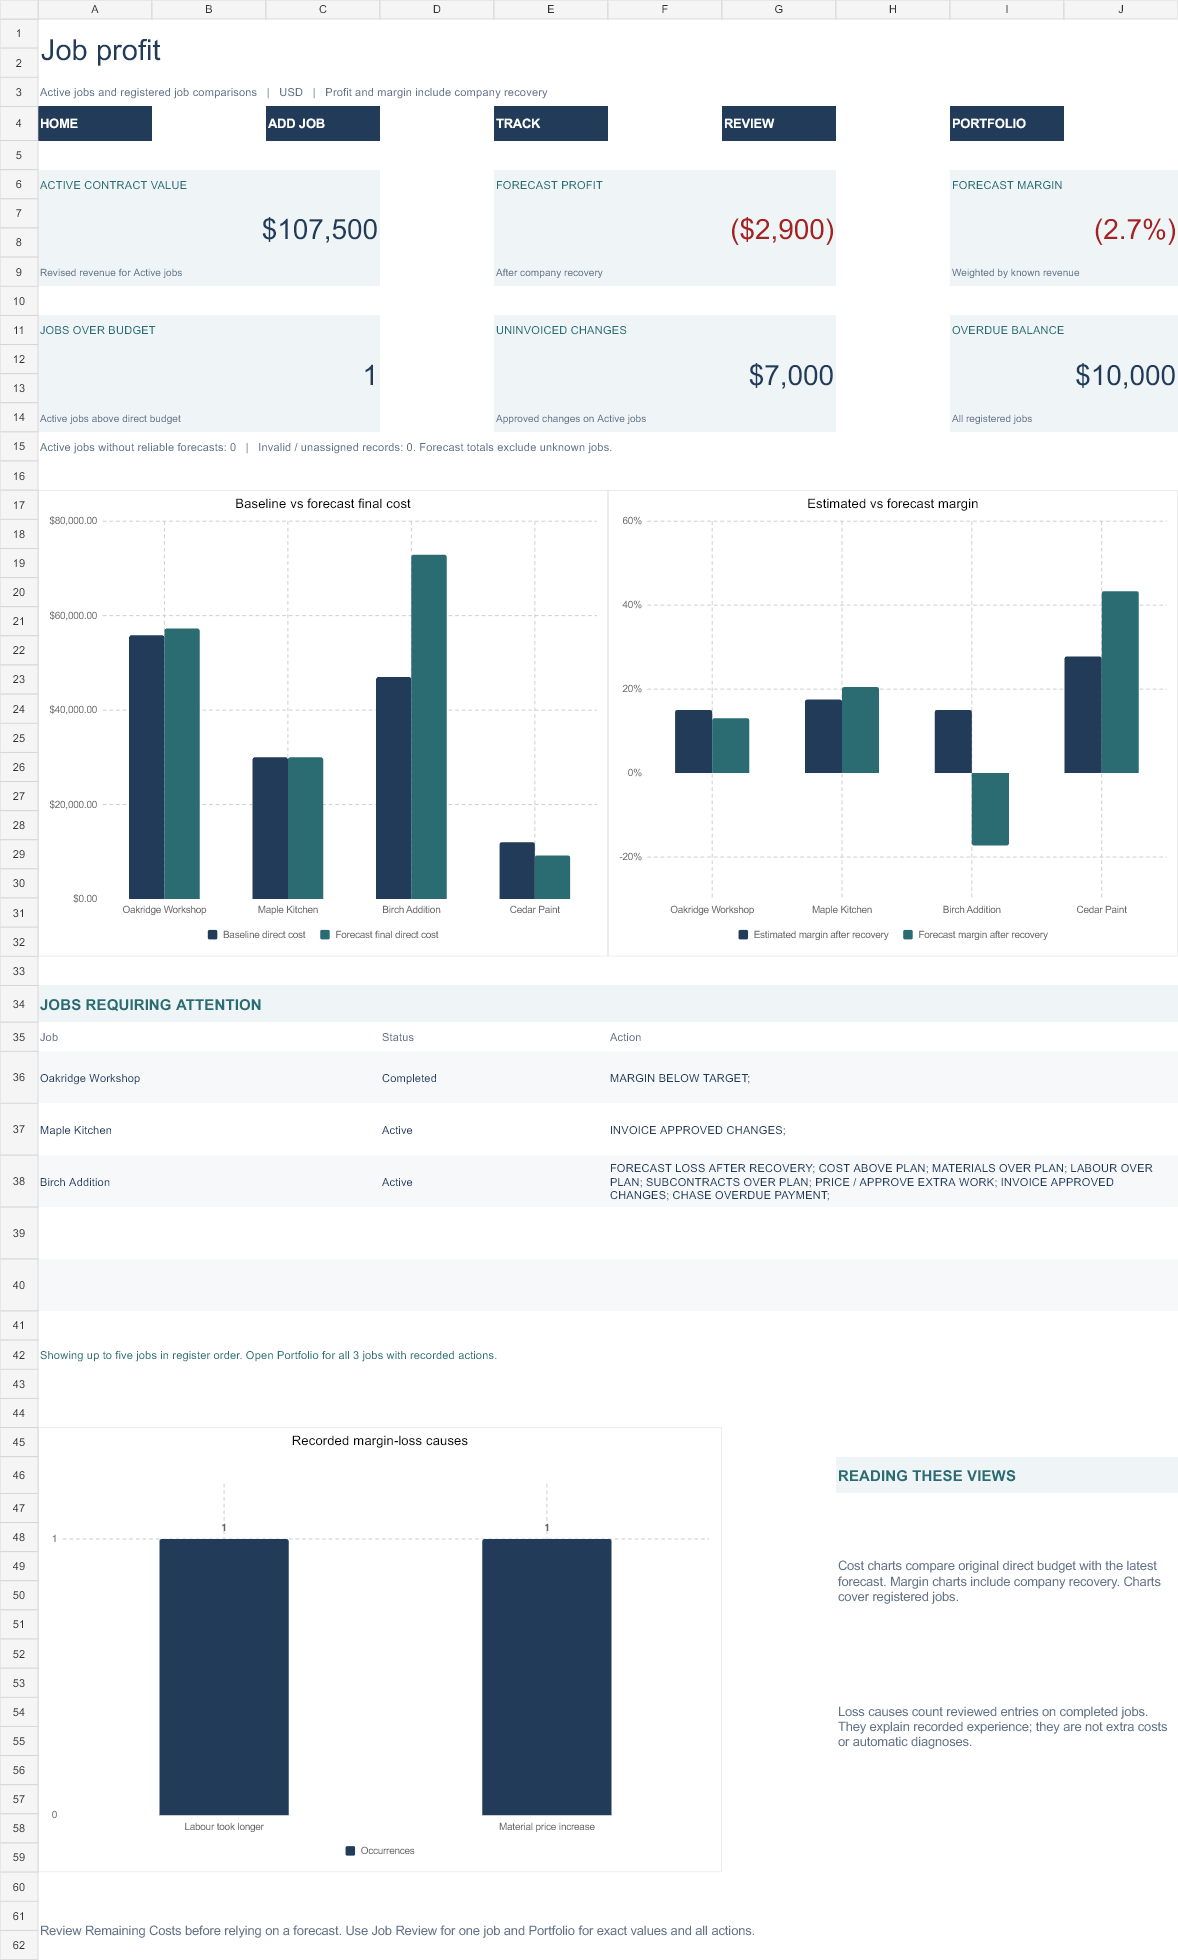Click the FORECAST PROFIT label
This screenshot has width=1178, height=1960.
[x=549, y=185]
